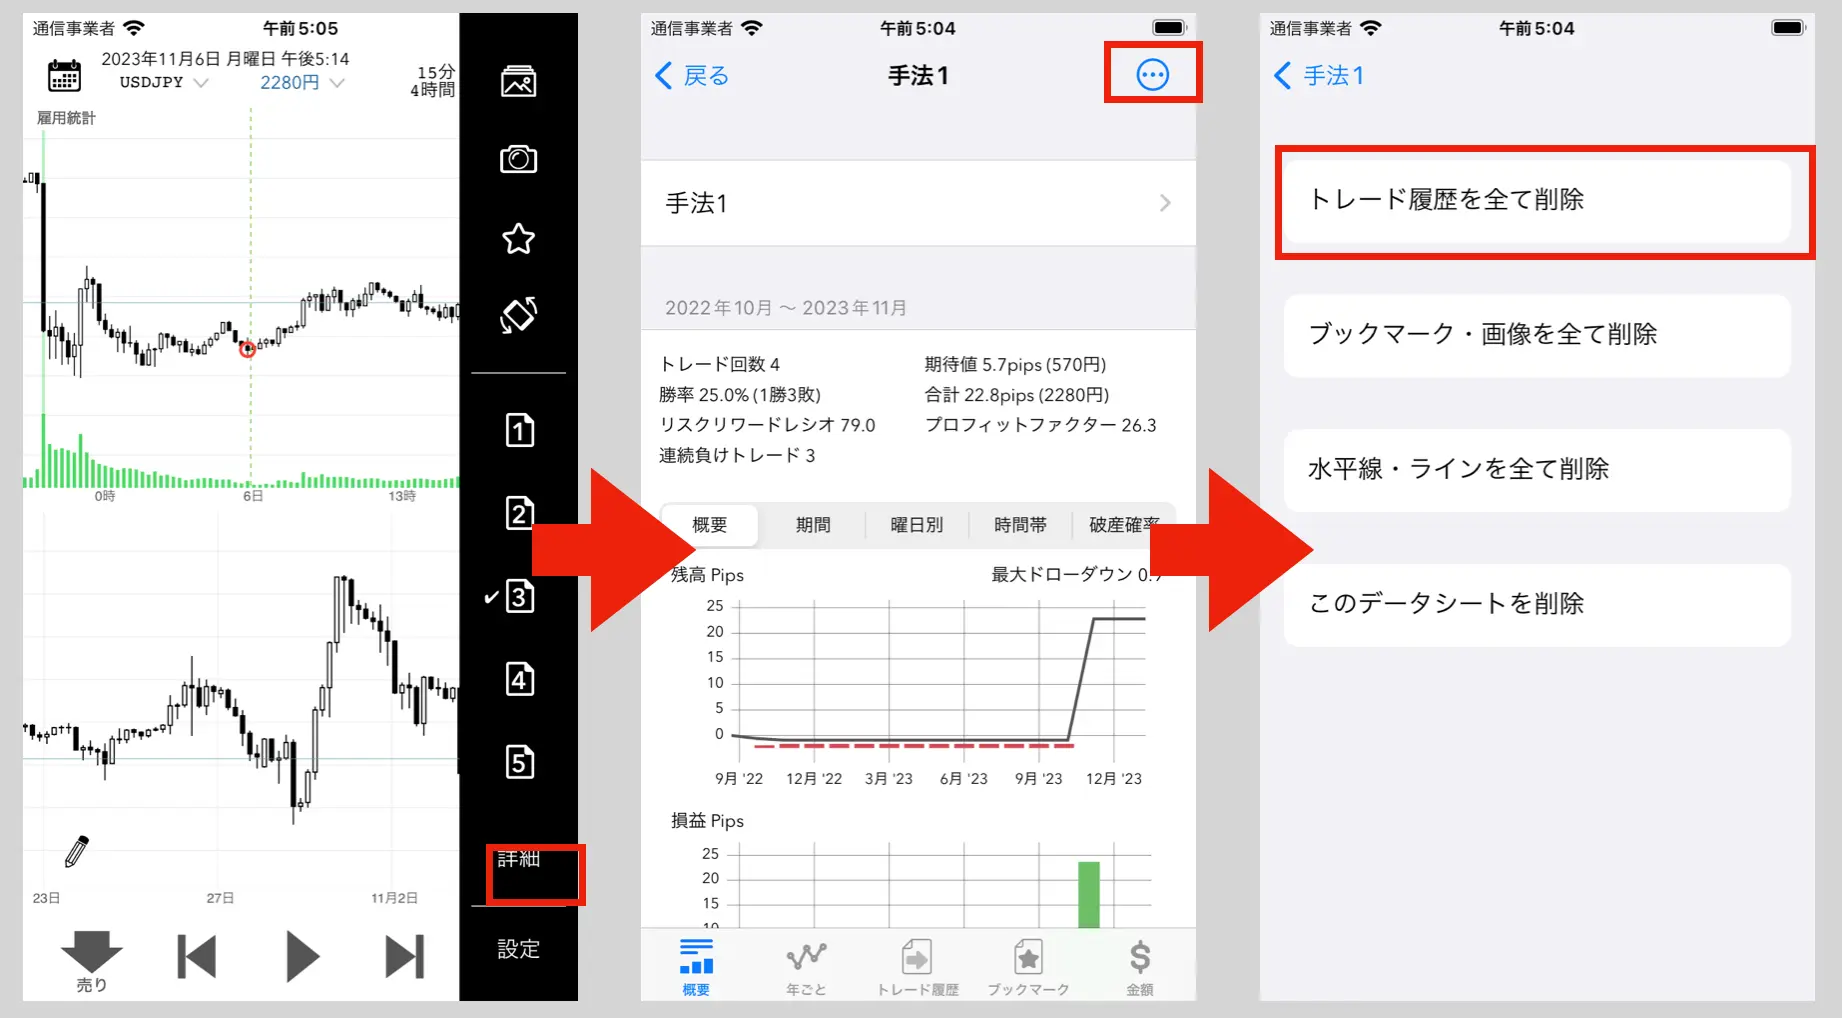Viewport: 1842px width, 1018px height.
Task: Choose 水平線・ラインを全て削除
Action: pos(1537,470)
